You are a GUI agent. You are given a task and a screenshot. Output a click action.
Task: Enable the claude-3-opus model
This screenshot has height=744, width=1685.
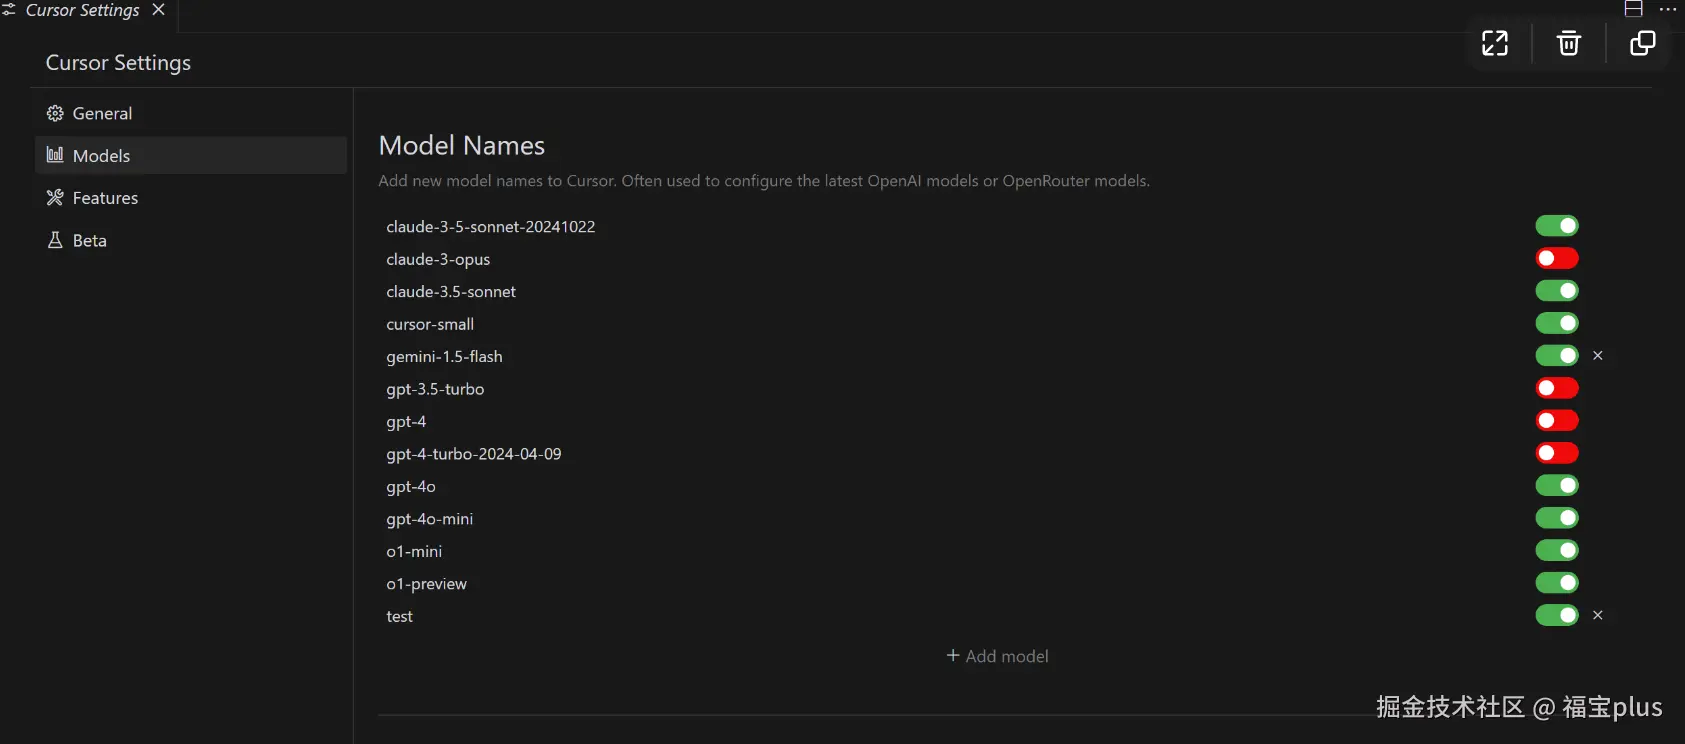coord(1557,259)
